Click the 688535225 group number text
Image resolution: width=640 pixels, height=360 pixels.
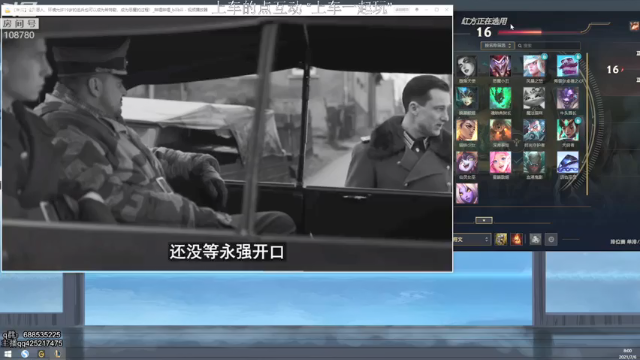tap(42, 335)
